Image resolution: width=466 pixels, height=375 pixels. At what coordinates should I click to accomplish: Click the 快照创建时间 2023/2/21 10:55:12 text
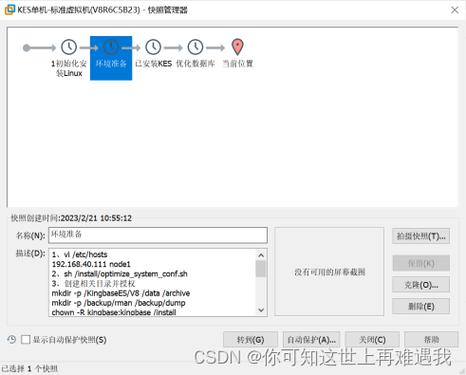click(71, 218)
